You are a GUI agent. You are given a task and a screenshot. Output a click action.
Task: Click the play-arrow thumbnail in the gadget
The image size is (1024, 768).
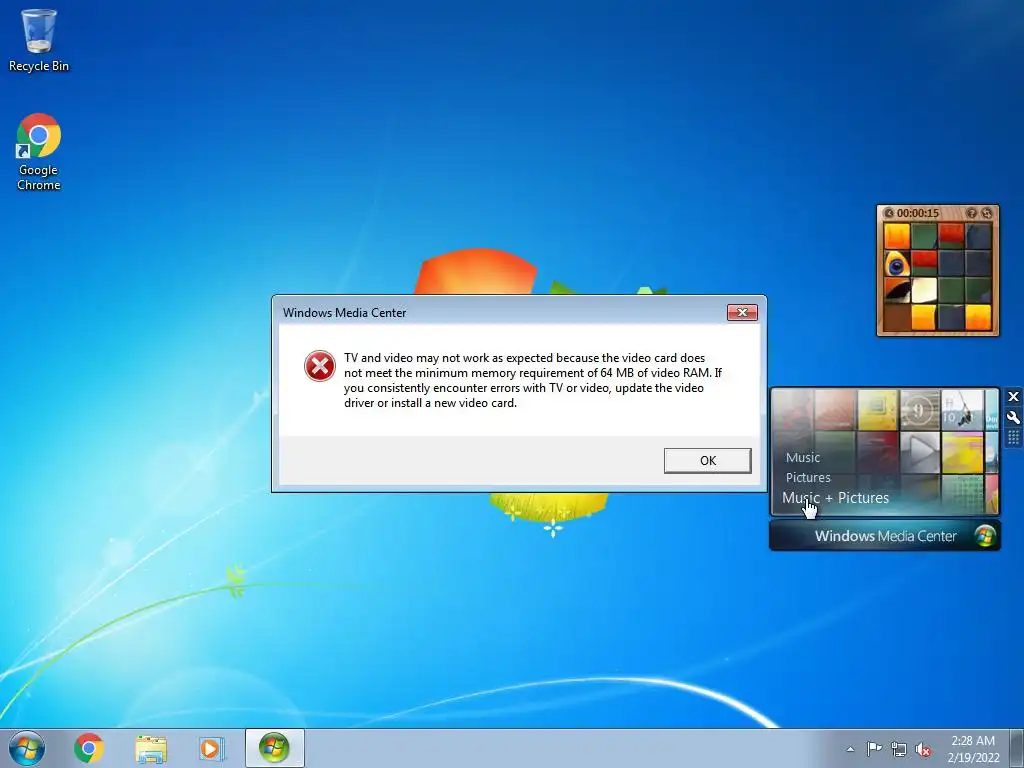point(920,451)
